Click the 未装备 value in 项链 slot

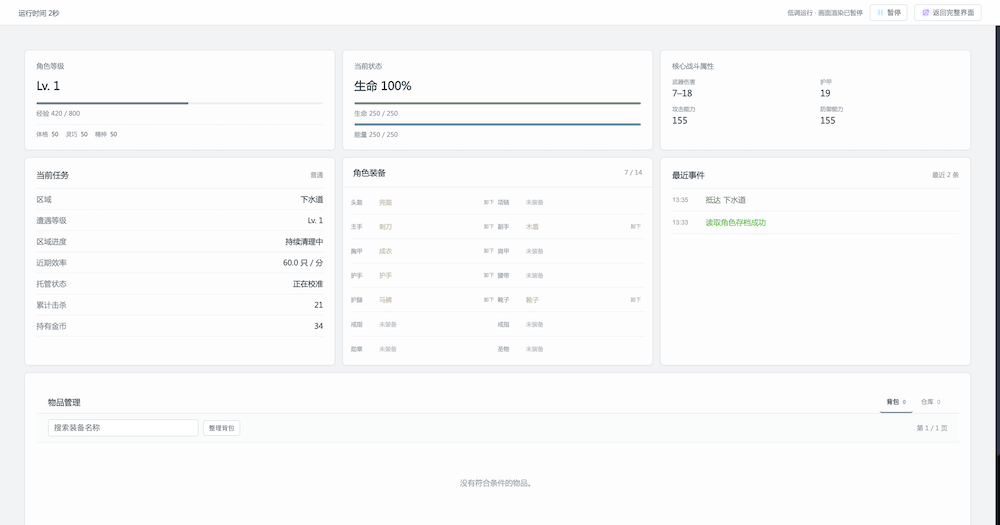pos(534,202)
